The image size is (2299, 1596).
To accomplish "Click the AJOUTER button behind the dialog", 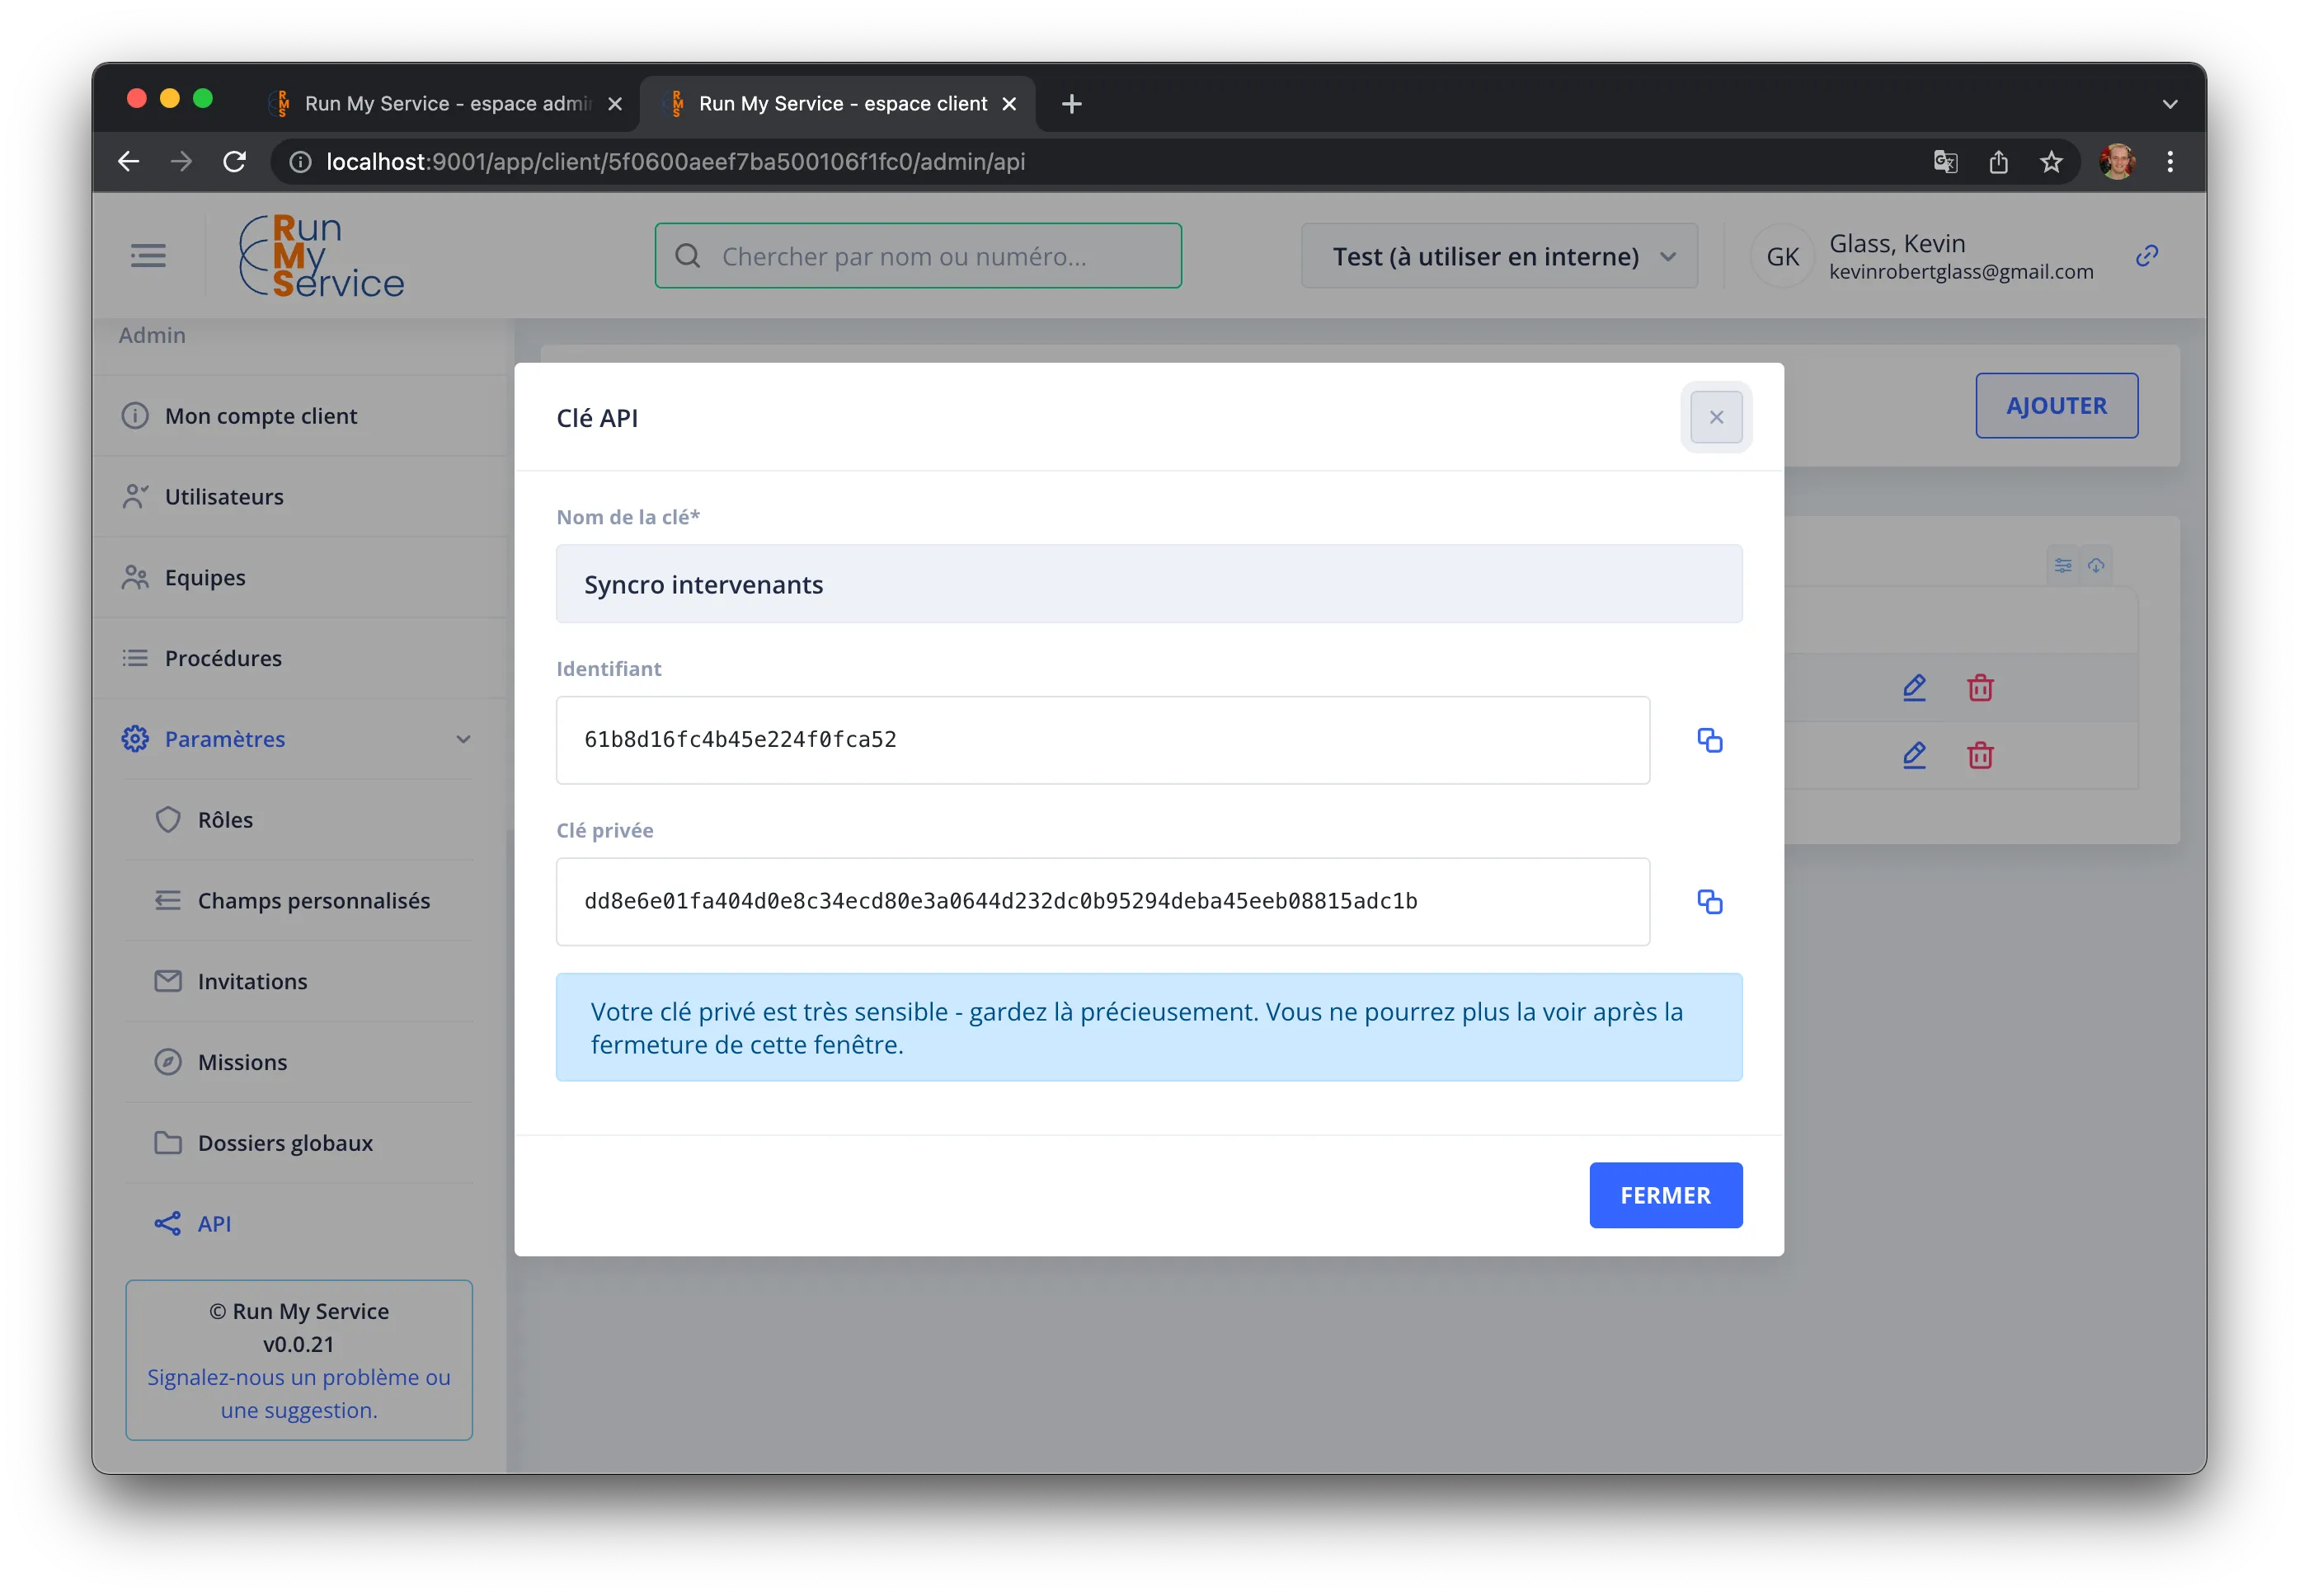I will [2056, 405].
